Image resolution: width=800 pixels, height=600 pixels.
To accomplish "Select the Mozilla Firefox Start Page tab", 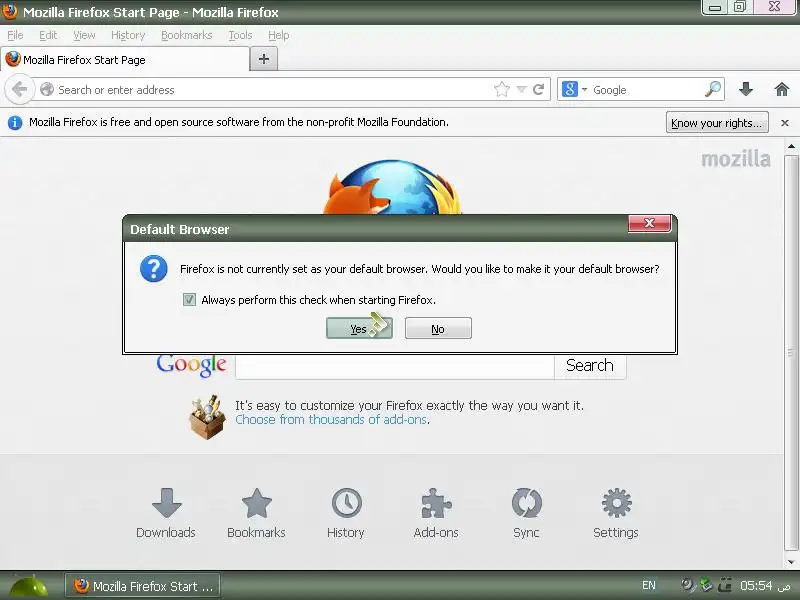I will coord(125,60).
